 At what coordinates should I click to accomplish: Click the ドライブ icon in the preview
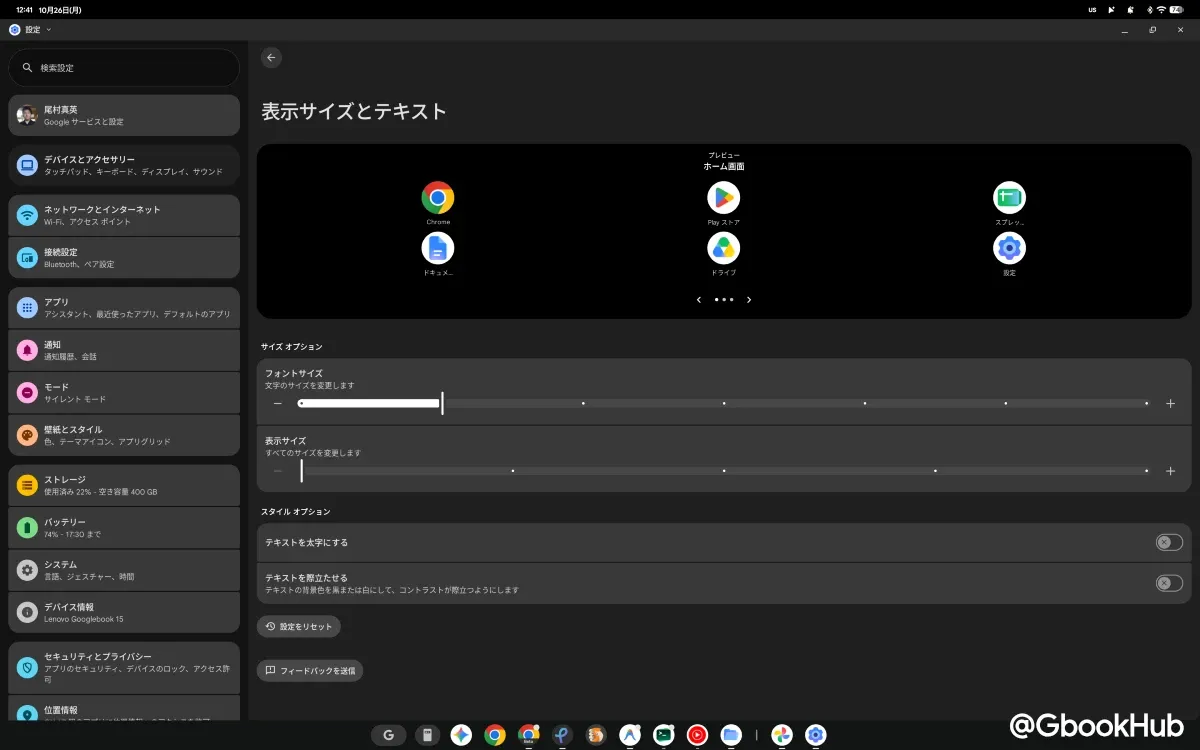(x=723, y=248)
